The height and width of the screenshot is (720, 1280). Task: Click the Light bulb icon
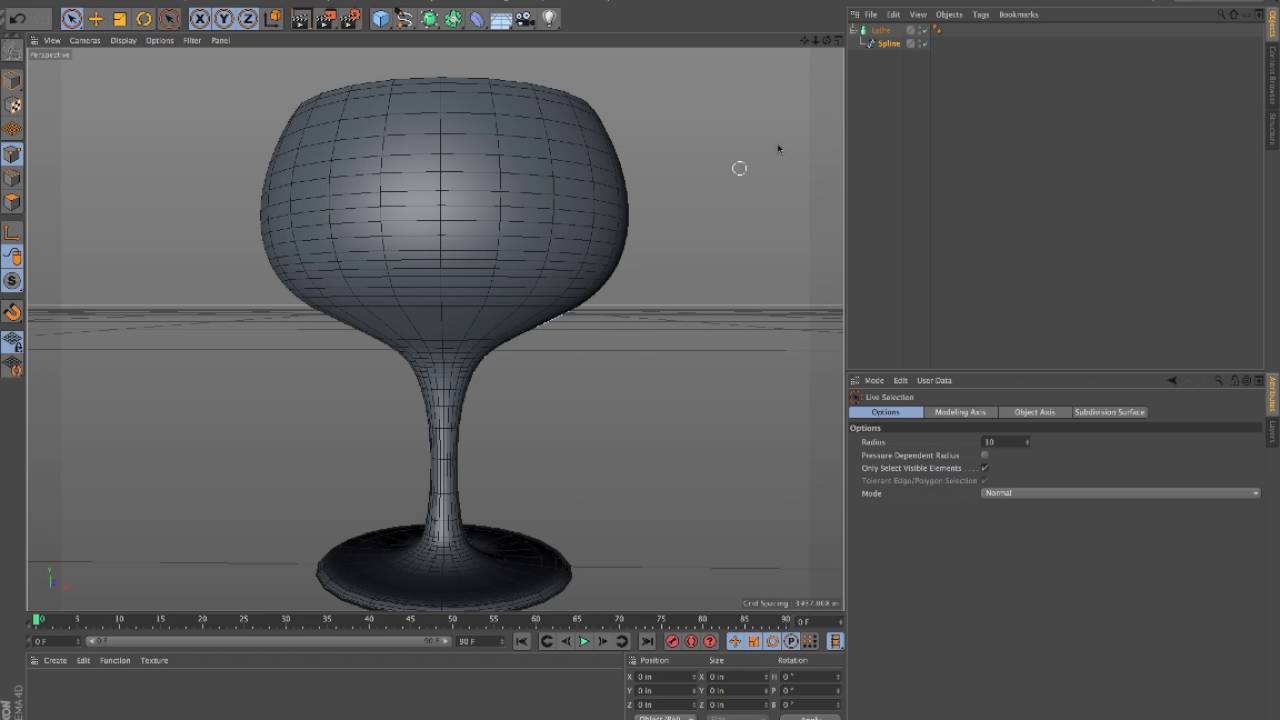click(549, 18)
